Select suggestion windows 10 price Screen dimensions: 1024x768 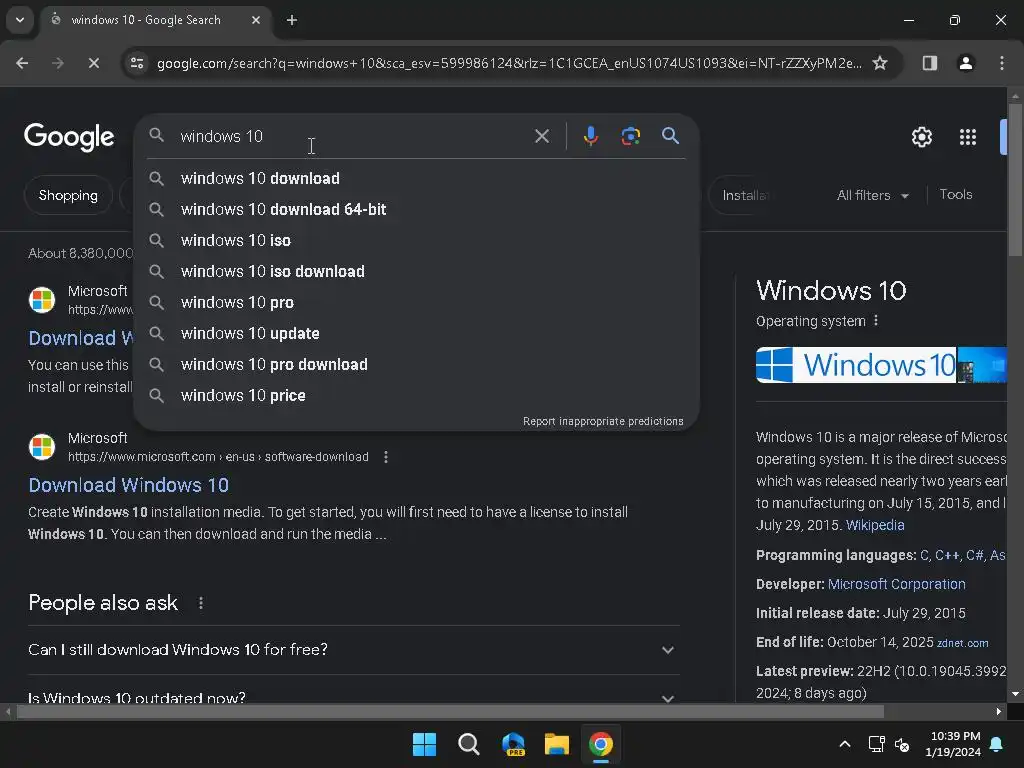pyautogui.click(x=416, y=396)
